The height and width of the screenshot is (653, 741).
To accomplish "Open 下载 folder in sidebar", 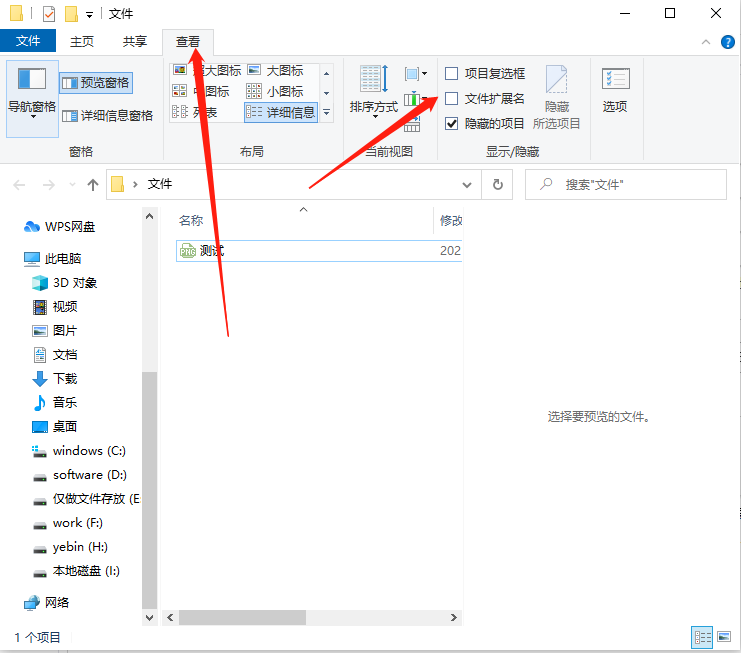I will tap(55, 378).
